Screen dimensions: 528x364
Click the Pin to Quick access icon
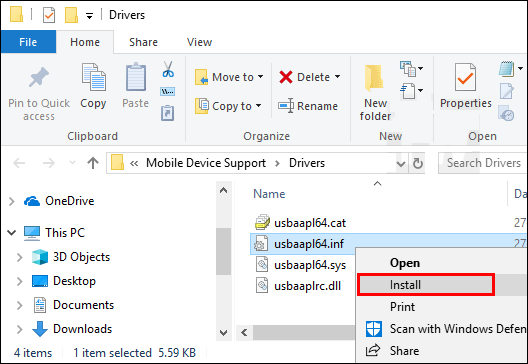(39, 77)
